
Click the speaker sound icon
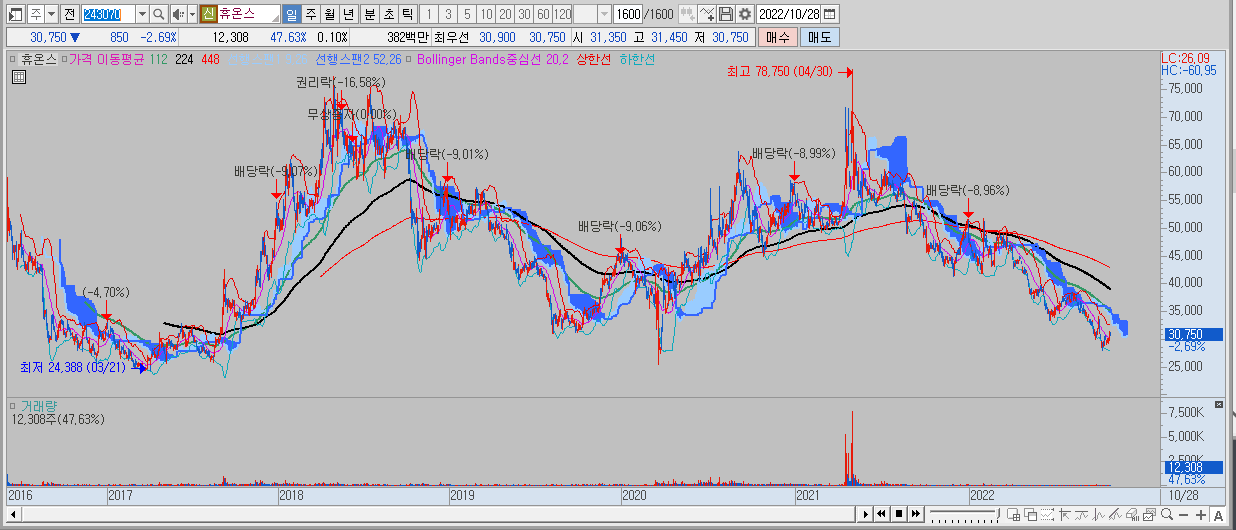click(x=178, y=14)
